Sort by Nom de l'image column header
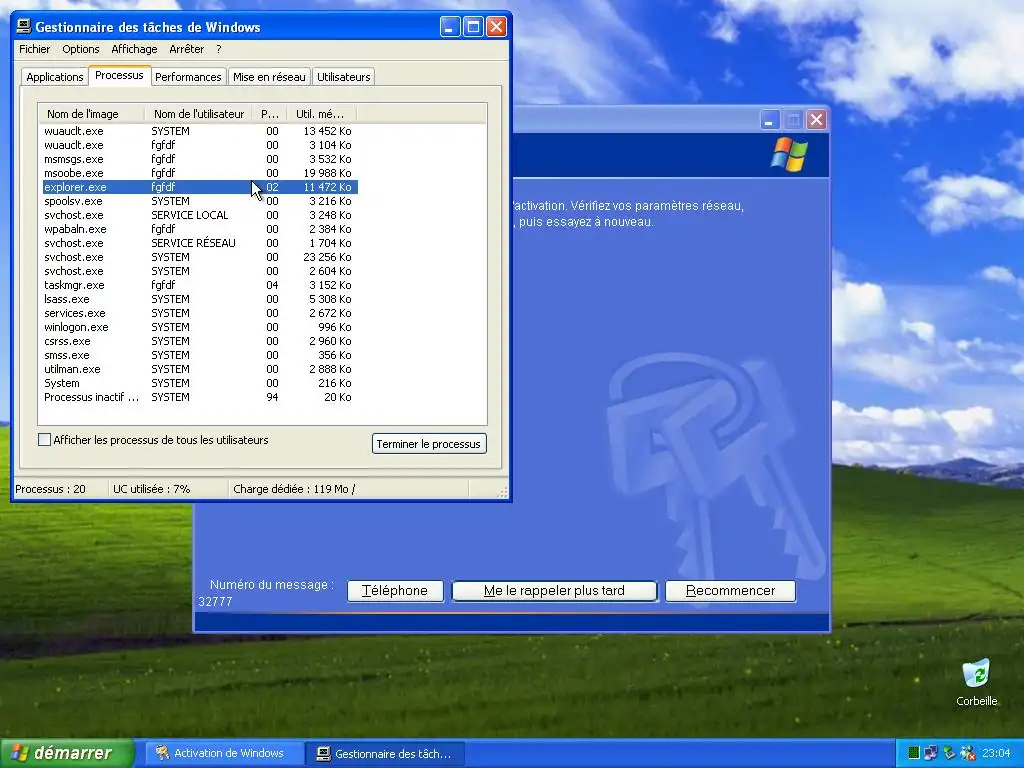This screenshot has height=768, width=1024. pos(91,114)
